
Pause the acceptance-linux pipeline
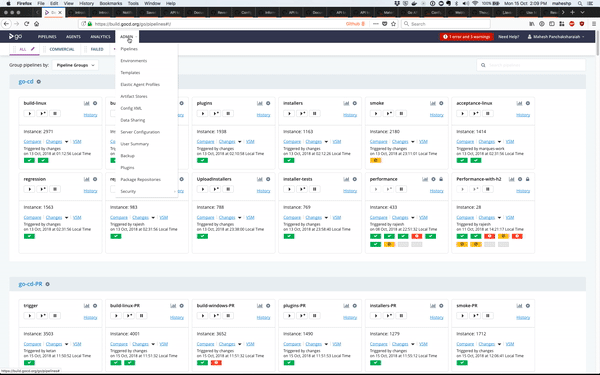[488, 114]
